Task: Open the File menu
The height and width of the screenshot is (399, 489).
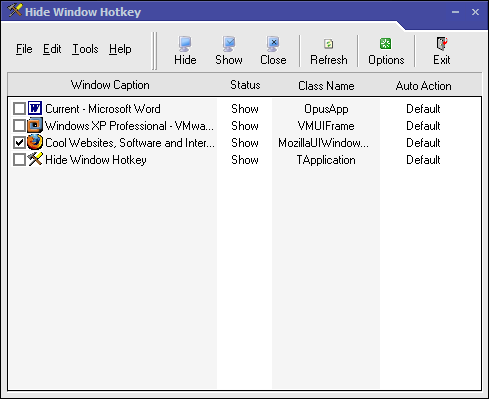Action: pos(24,49)
